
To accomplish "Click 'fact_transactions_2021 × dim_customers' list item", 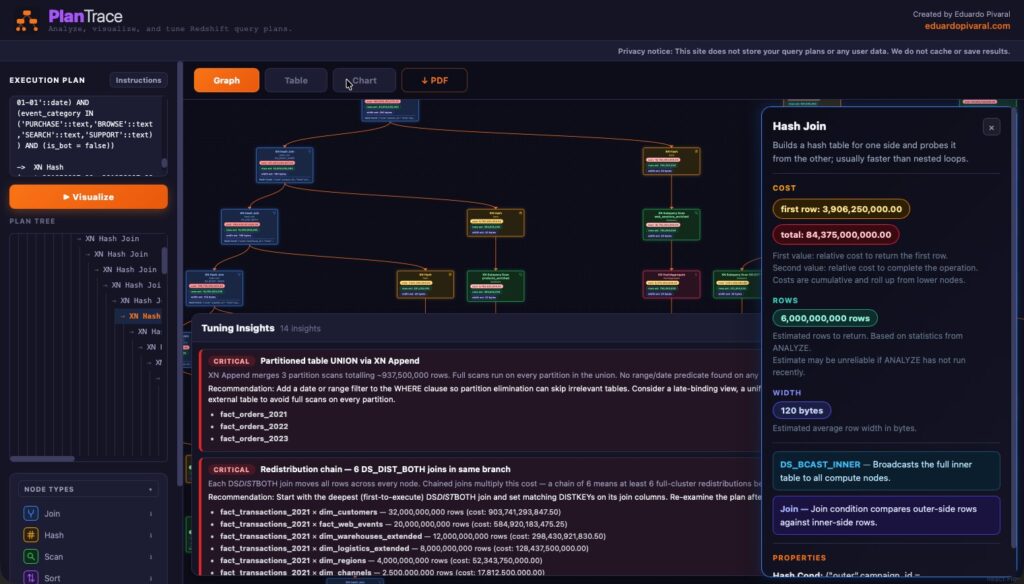I will pyautogui.click(x=390, y=512).
